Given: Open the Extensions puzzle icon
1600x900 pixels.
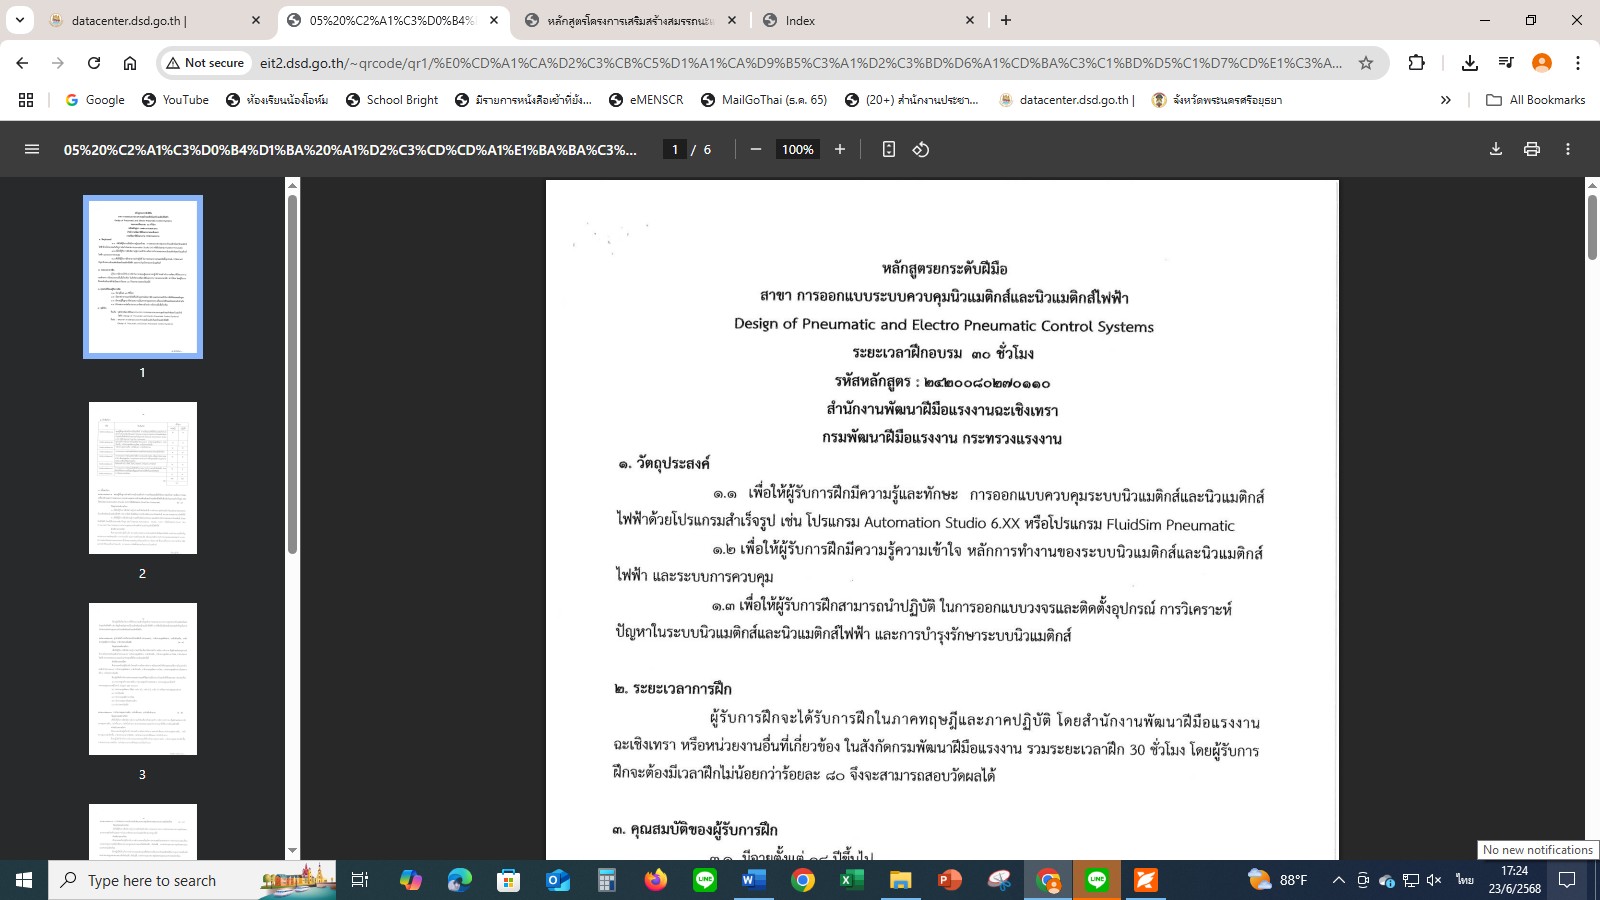Looking at the screenshot, I should tap(1416, 63).
